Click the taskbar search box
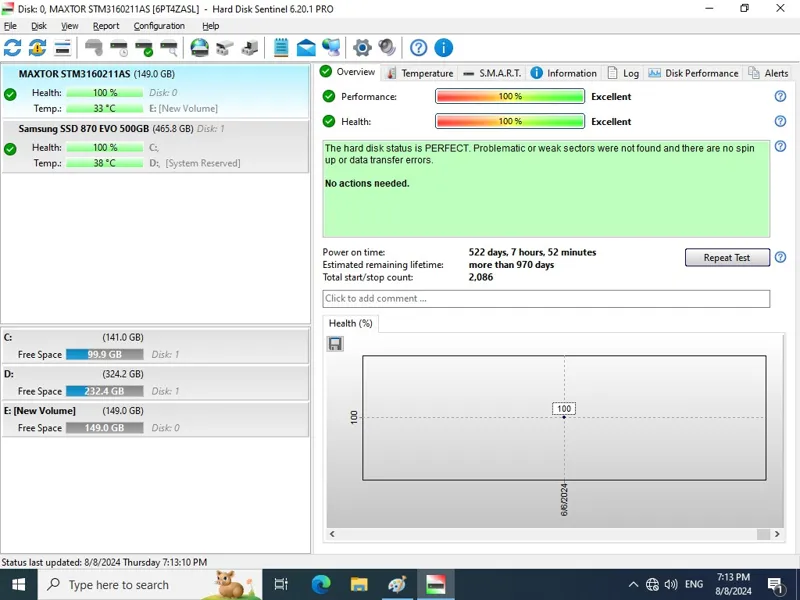Screen dimensions: 800x600 click(x=150, y=585)
